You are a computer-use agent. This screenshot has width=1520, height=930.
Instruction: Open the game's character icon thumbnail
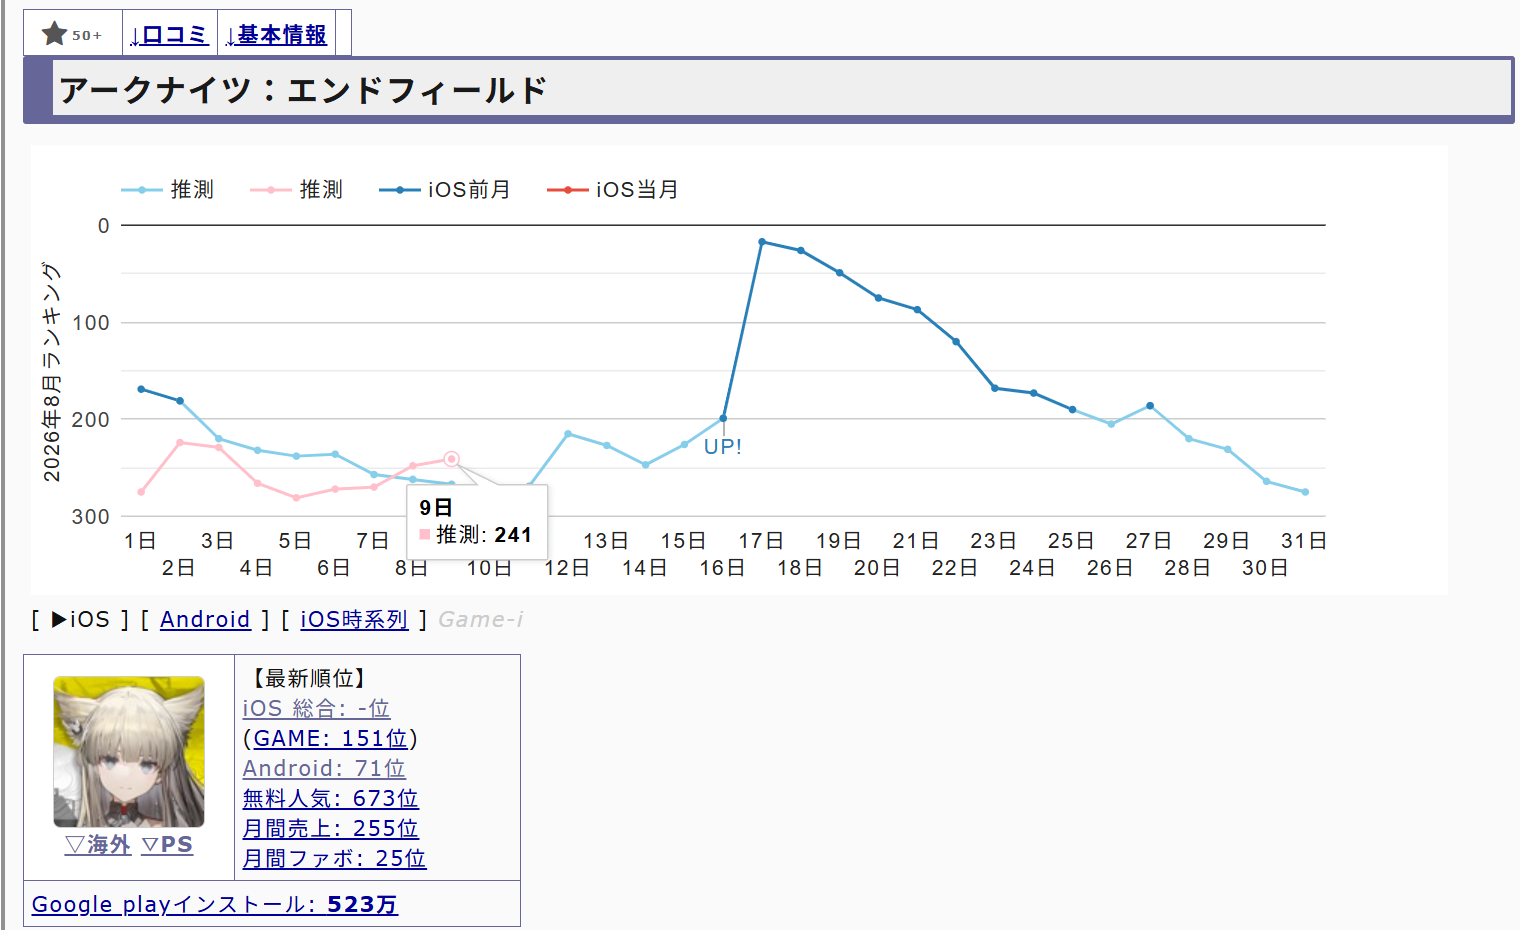[129, 752]
